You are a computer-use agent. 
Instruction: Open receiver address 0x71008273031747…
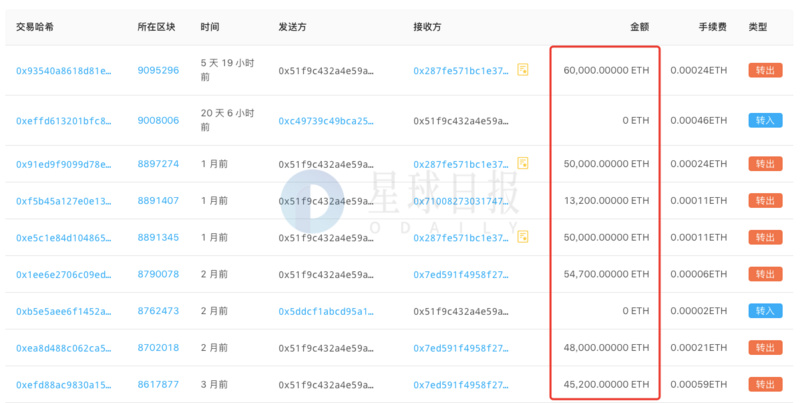[x=461, y=201]
